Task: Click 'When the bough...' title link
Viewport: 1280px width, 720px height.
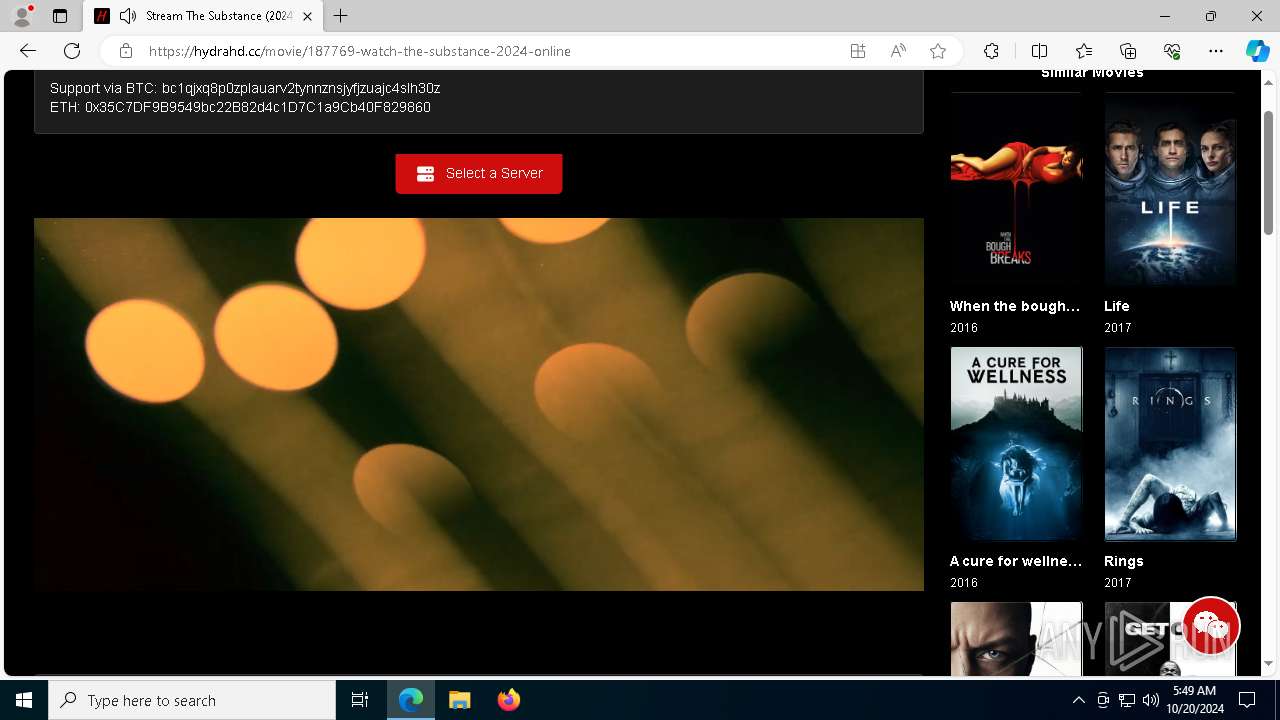Action: click(x=1015, y=306)
